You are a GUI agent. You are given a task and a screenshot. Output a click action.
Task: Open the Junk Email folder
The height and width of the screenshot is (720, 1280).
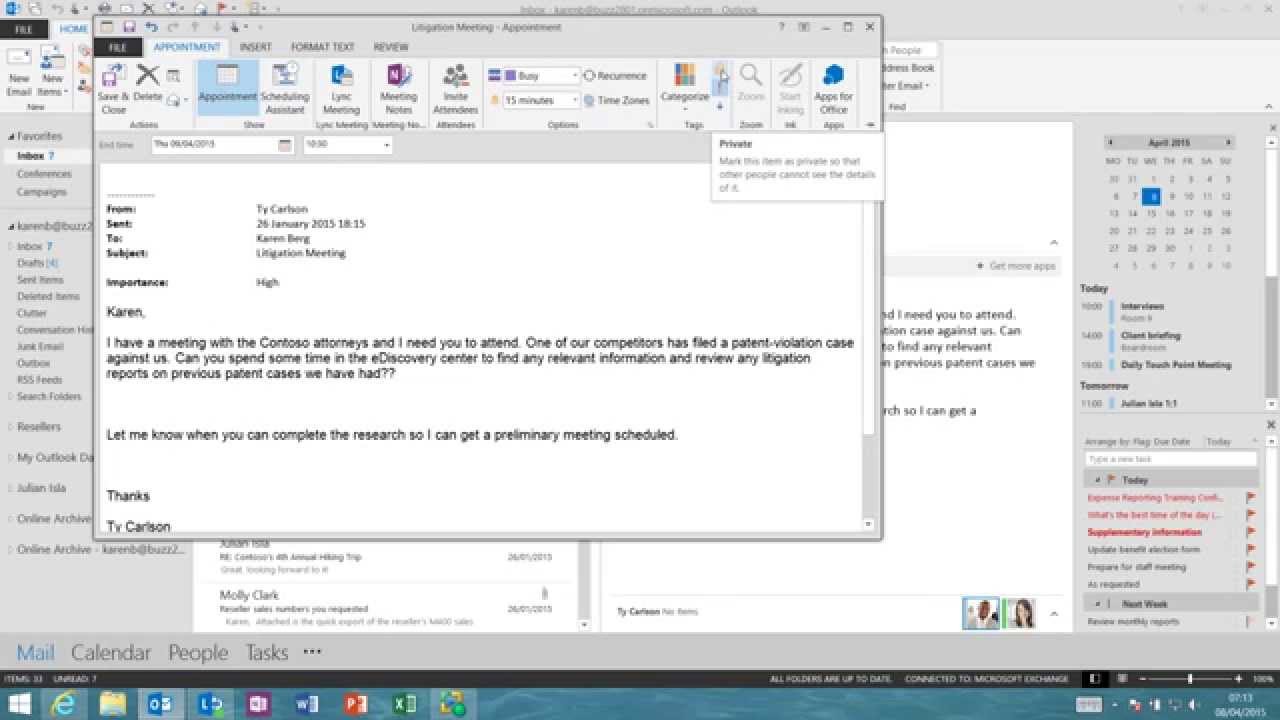click(x=40, y=347)
